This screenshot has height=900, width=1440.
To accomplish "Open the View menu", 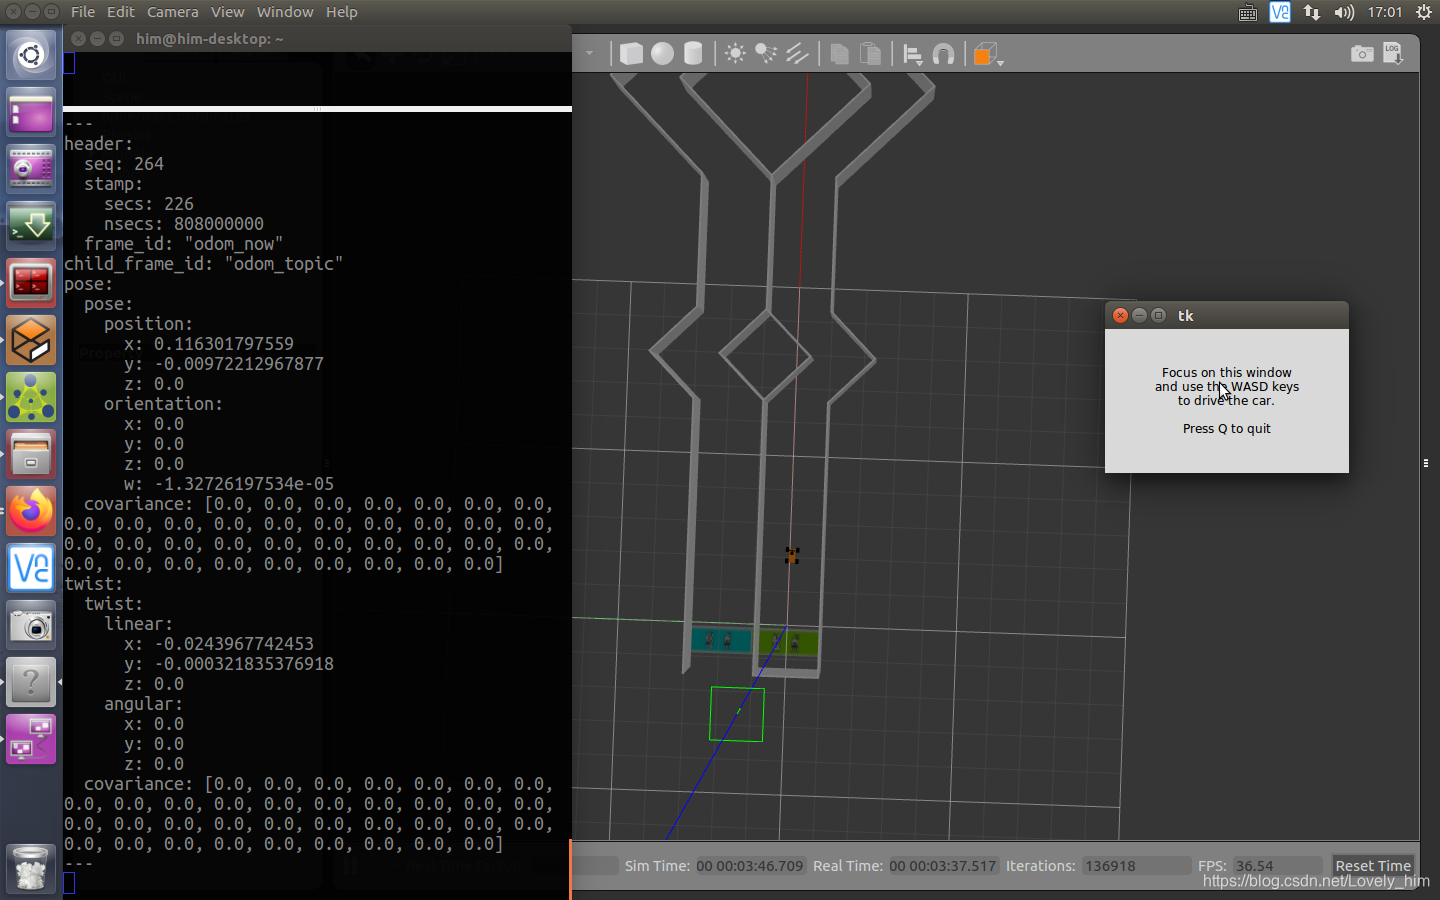I will 227,12.
